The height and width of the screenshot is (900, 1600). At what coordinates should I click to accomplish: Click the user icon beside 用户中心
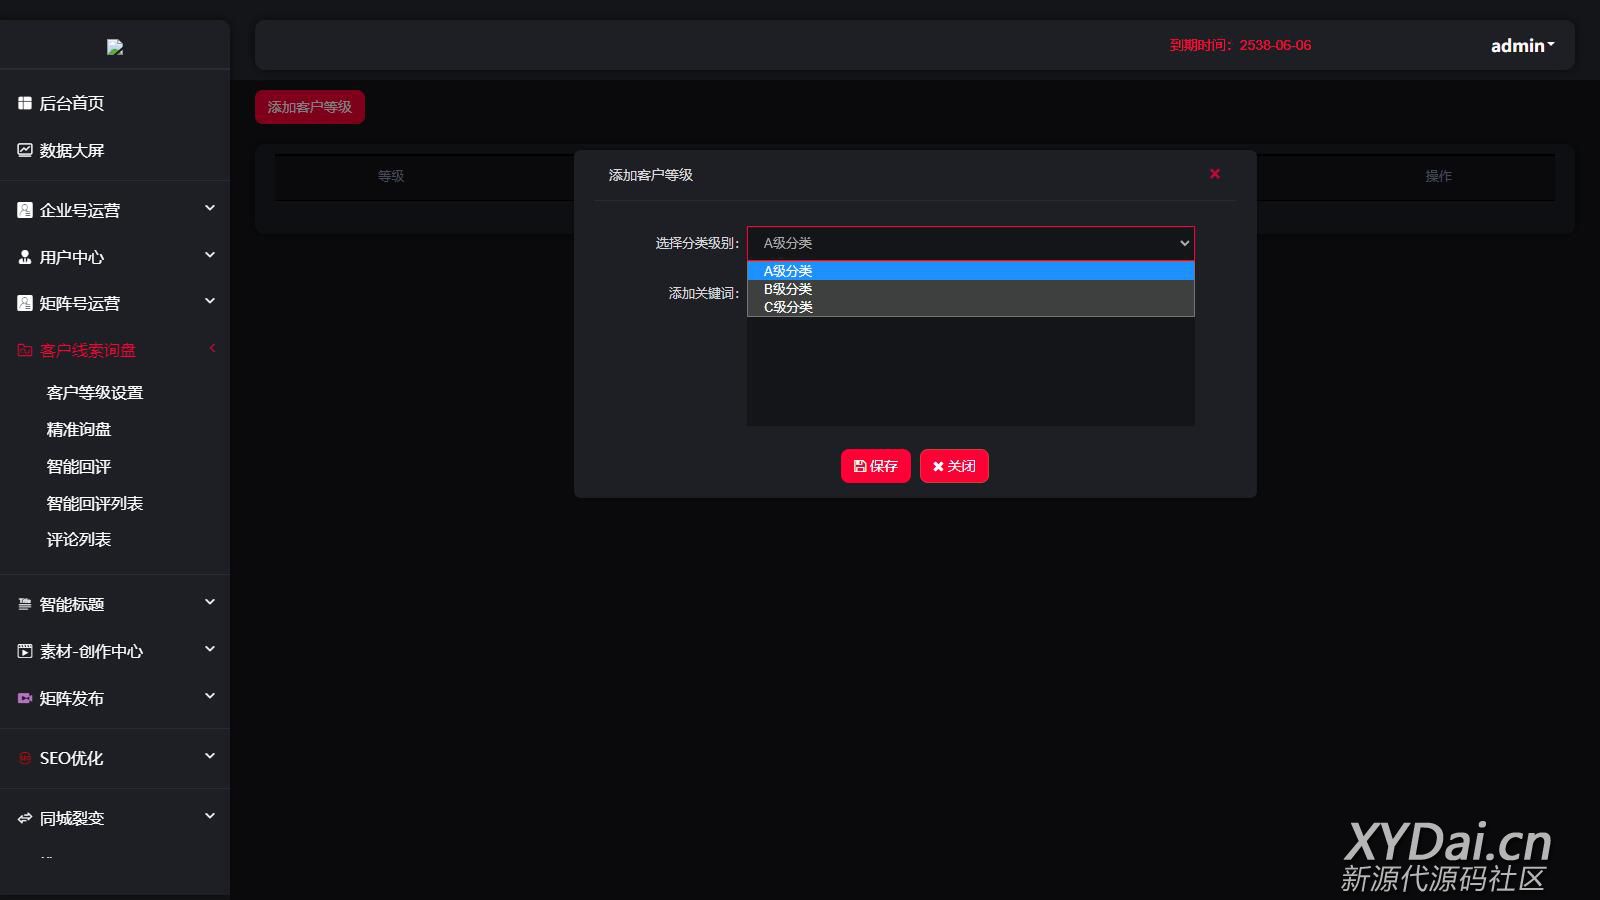pyautogui.click(x=25, y=257)
